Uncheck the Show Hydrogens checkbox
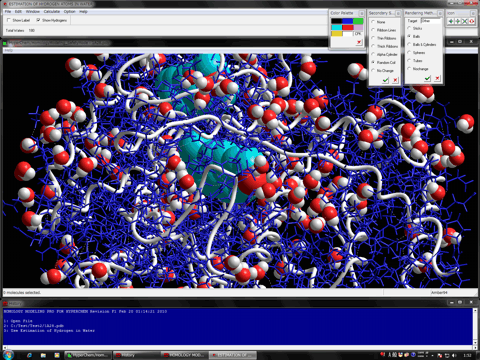This screenshot has height=360, width=480. [38, 20]
